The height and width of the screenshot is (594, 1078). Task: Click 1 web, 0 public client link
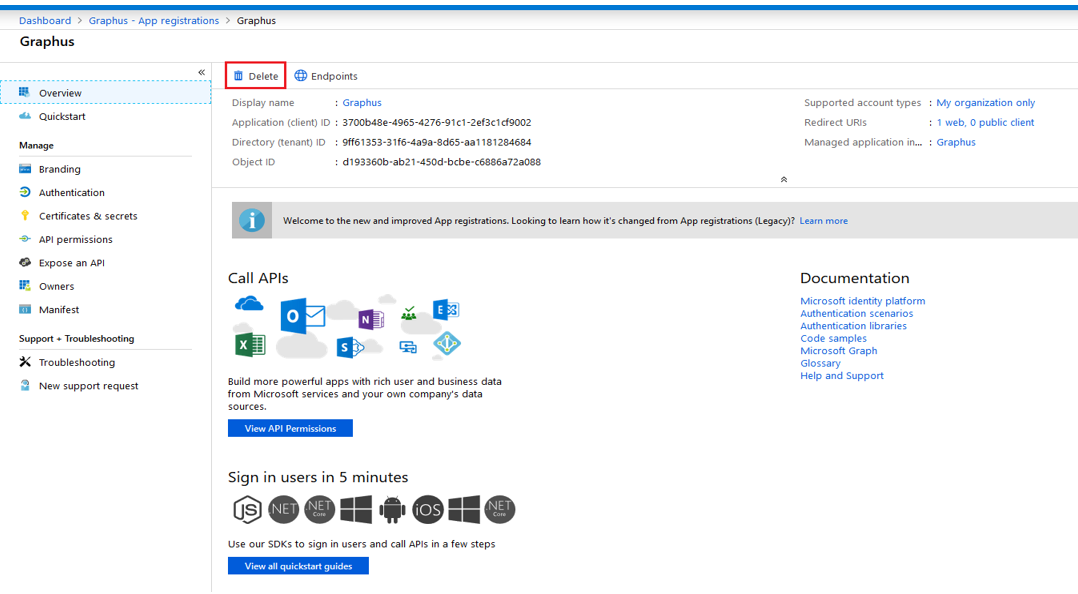coord(985,122)
